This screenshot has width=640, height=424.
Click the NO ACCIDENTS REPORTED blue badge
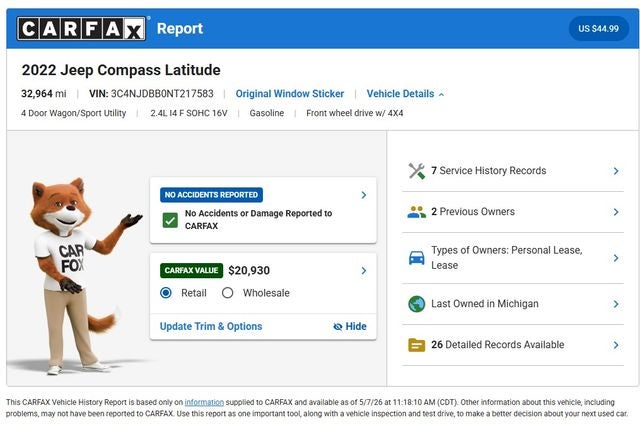point(211,195)
